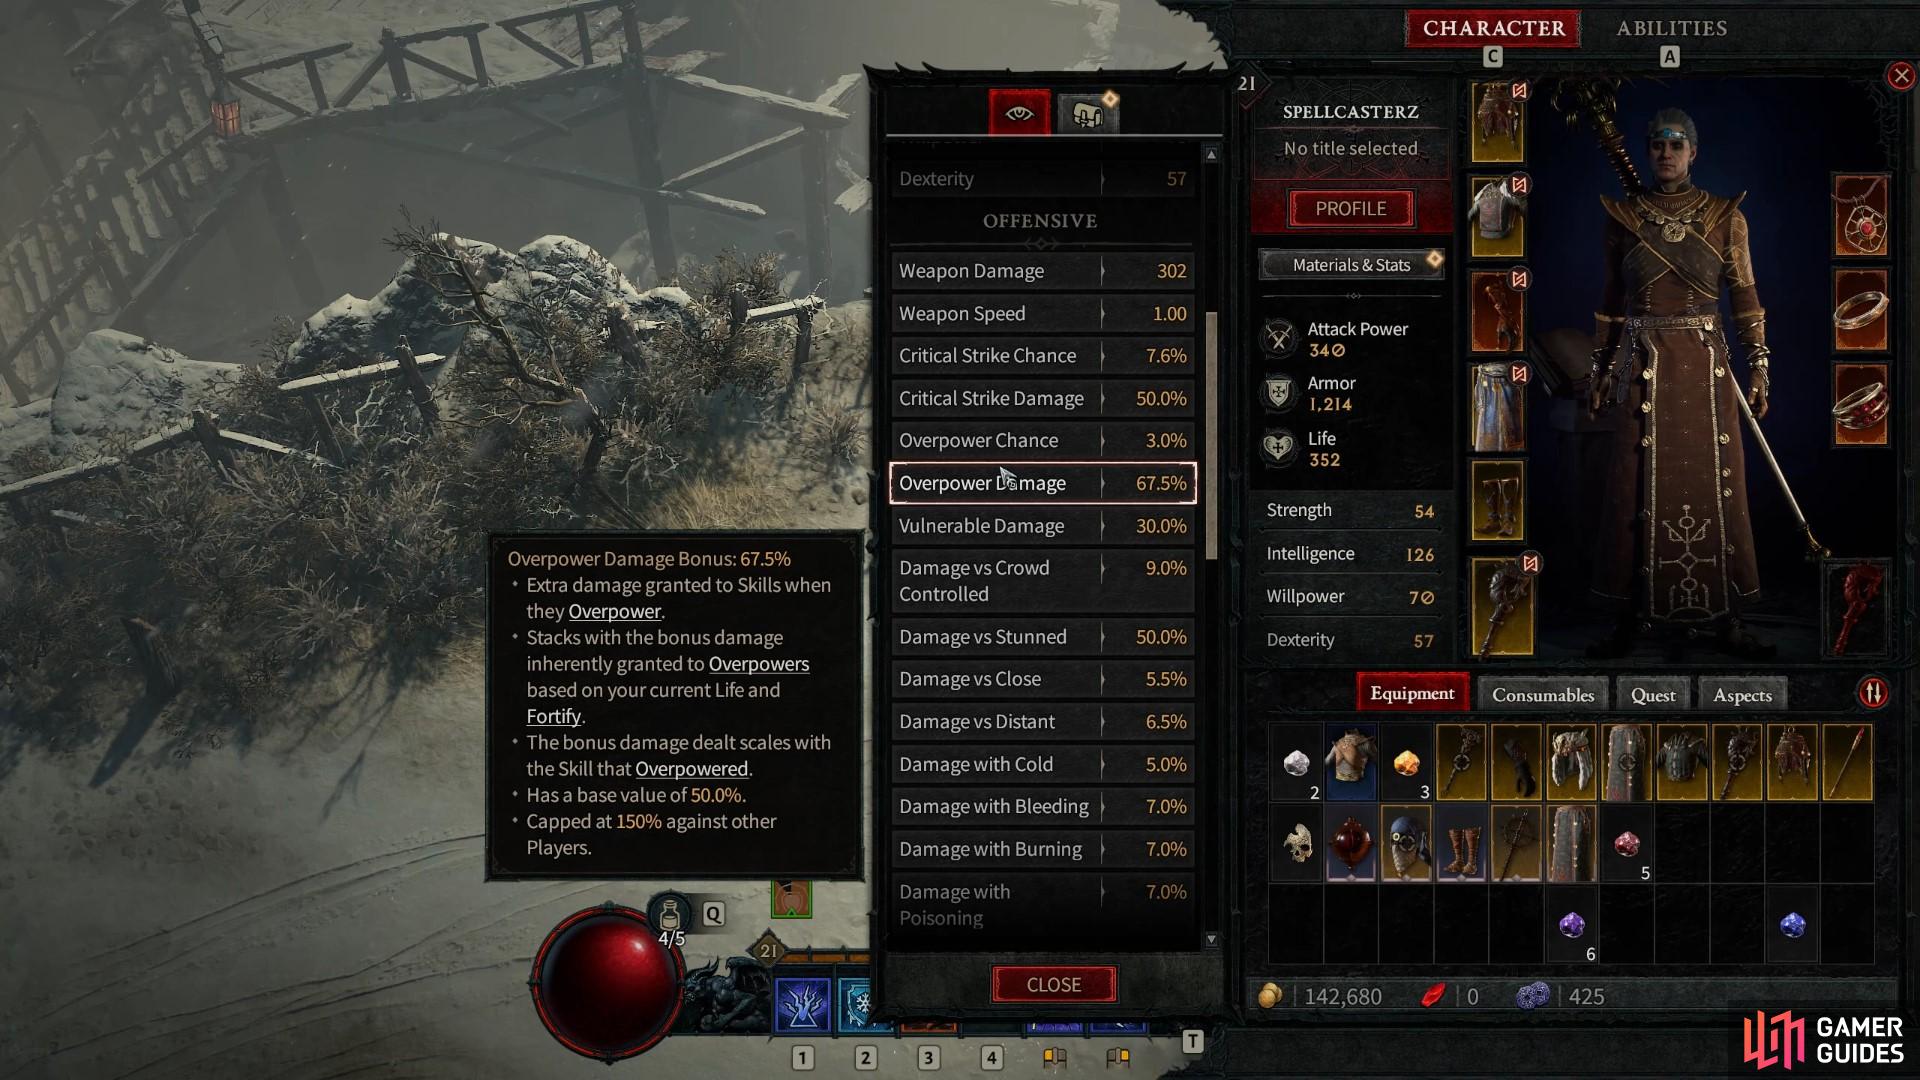Click the CLOSE button
Screen dimensions: 1920x1080
click(x=1054, y=984)
